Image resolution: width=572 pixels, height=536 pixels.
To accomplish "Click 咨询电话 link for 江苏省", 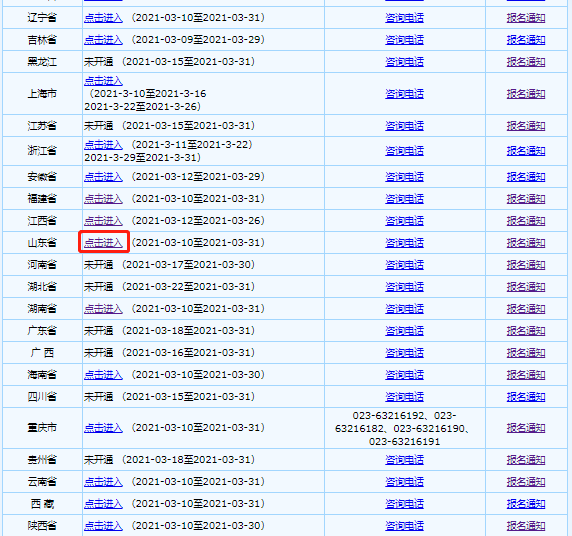I will (x=404, y=126).
